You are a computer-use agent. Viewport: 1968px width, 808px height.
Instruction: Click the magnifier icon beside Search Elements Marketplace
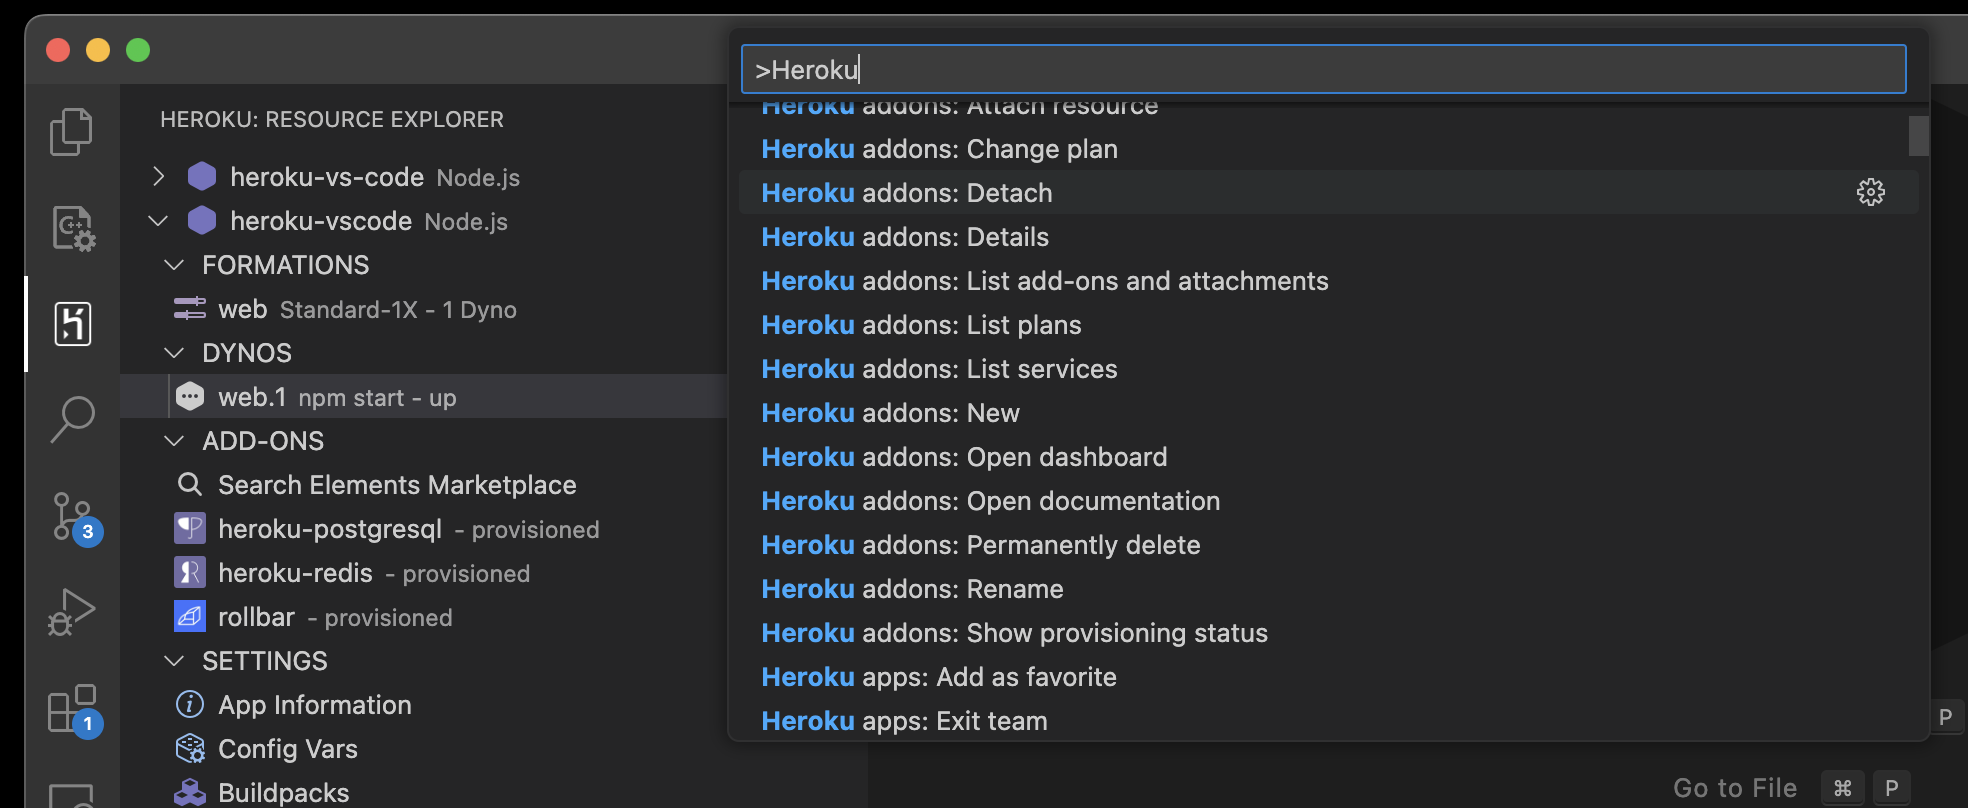tap(189, 485)
